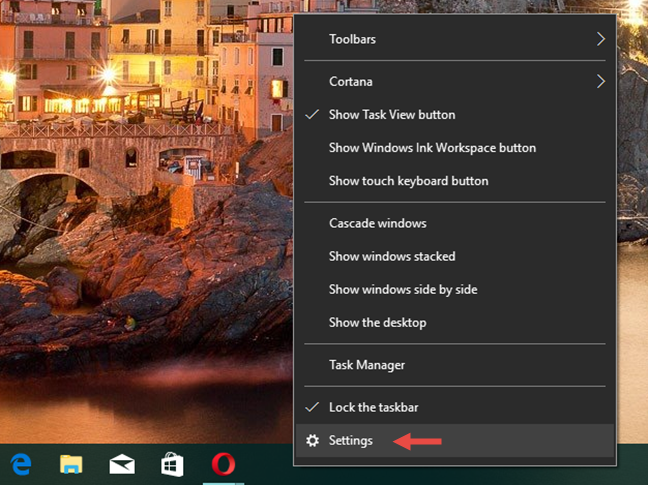Choose Cascade windows from the menu
The width and height of the screenshot is (648, 485).
(x=377, y=223)
